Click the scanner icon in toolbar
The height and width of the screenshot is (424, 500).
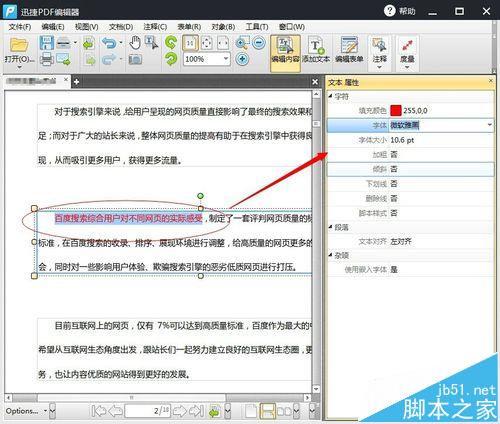pyautogui.click(x=64, y=43)
